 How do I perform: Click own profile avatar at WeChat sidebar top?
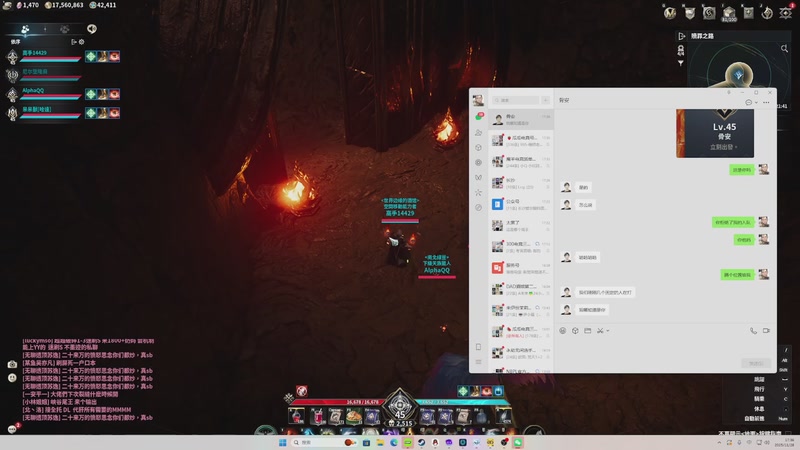click(x=478, y=100)
